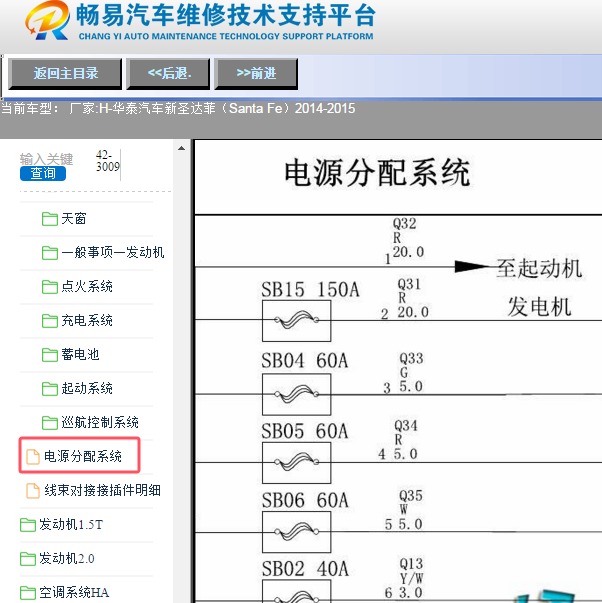
Task: Open the 一般事项一发动机 folder icon
Action: [50, 253]
